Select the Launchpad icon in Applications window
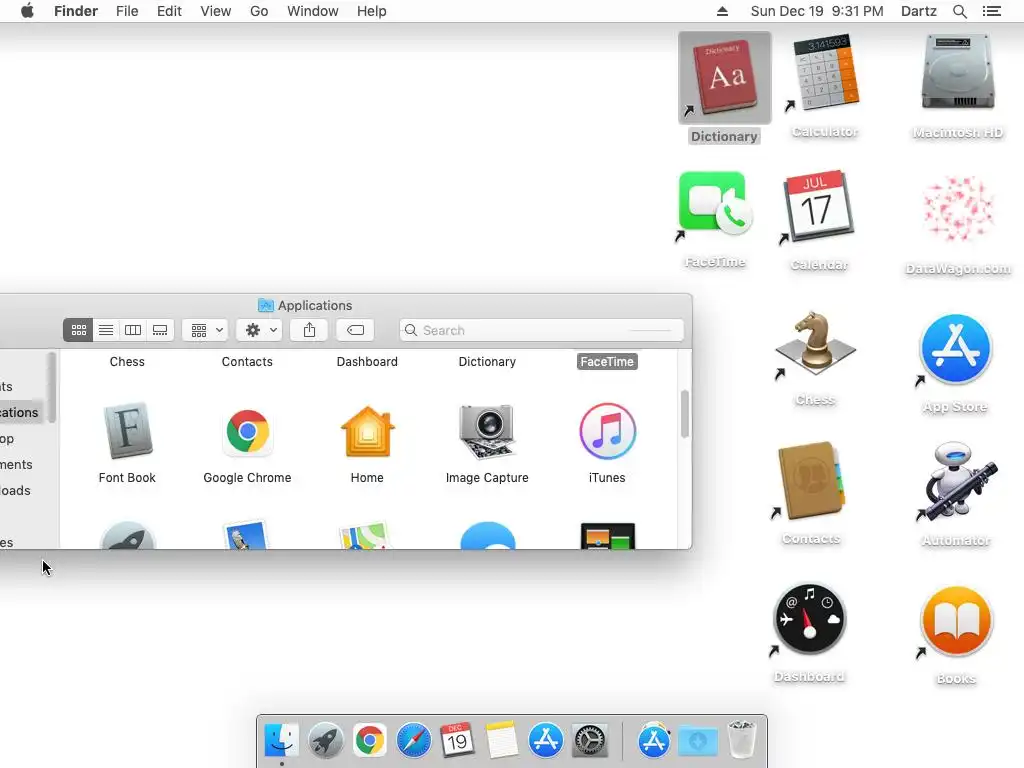The width and height of the screenshot is (1024, 768). [127, 536]
